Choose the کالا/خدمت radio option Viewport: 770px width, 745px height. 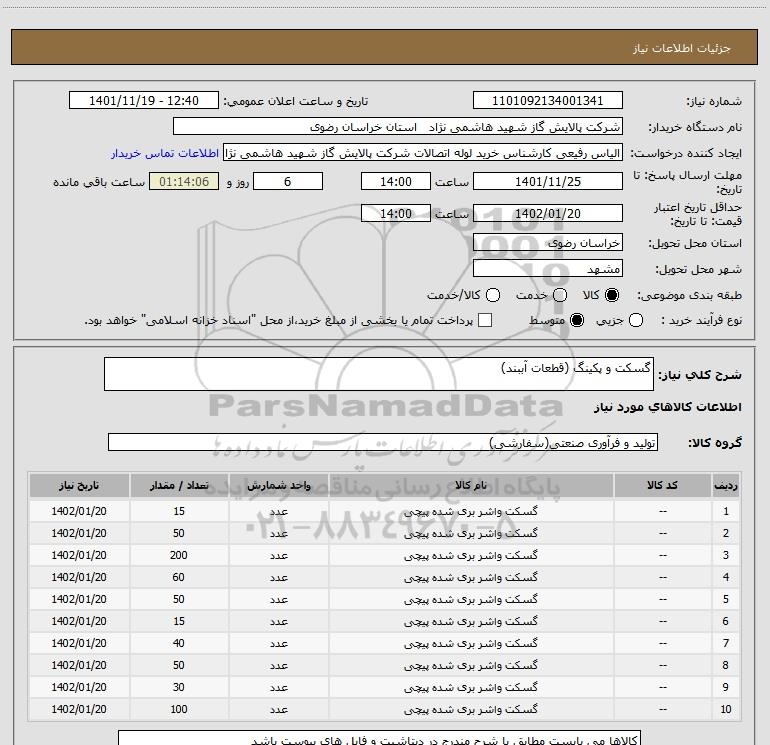493,296
